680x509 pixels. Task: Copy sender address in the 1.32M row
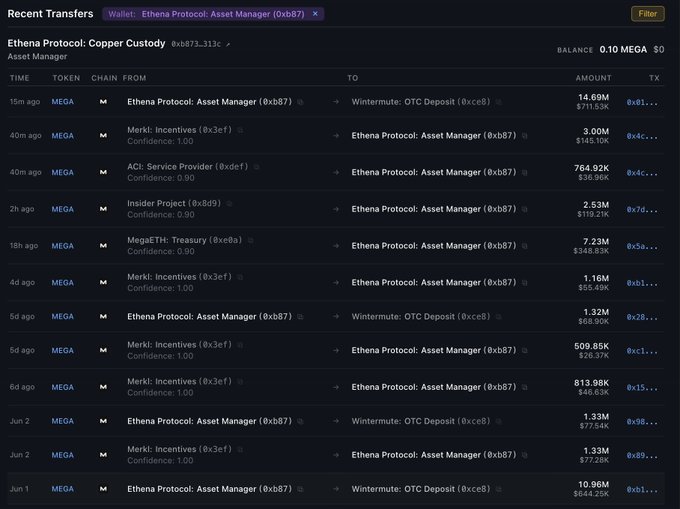tap(300, 317)
